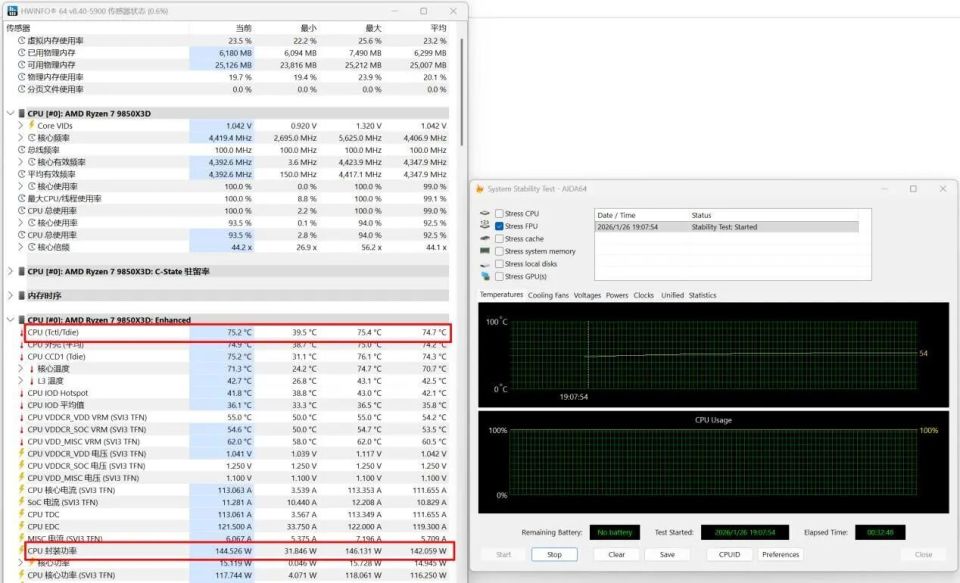Click the cache icon beside Stress cache

pyautogui.click(x=485, y=238)
